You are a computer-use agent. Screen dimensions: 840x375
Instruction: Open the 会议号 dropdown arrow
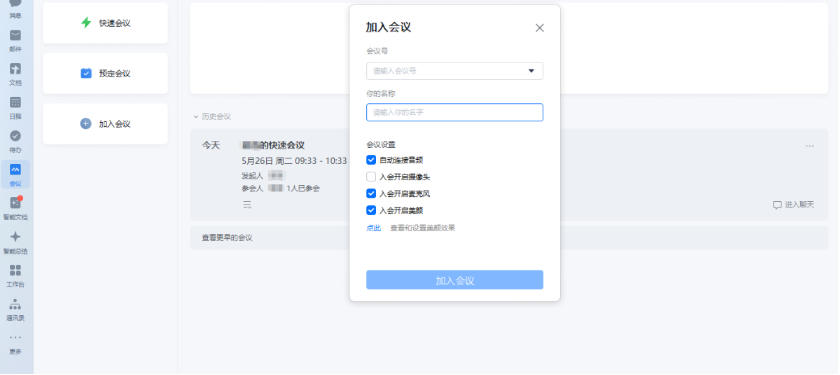(x=531, y=71)
